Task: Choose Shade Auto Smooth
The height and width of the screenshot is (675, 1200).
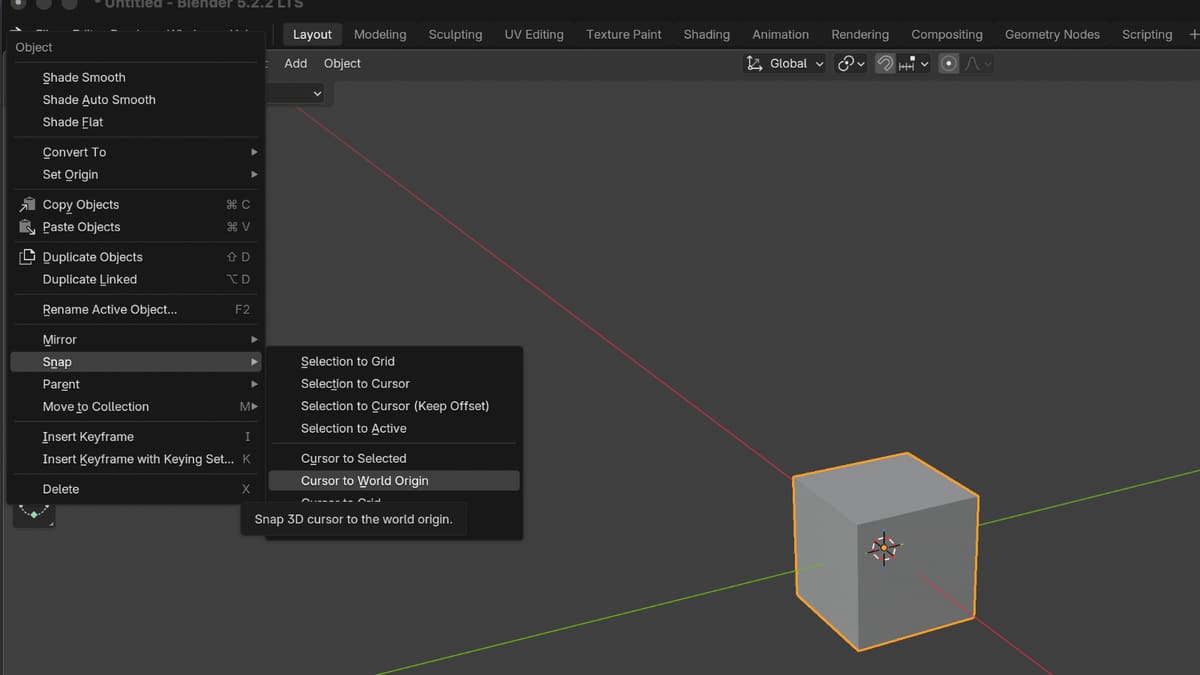Action: pos(136,100)
